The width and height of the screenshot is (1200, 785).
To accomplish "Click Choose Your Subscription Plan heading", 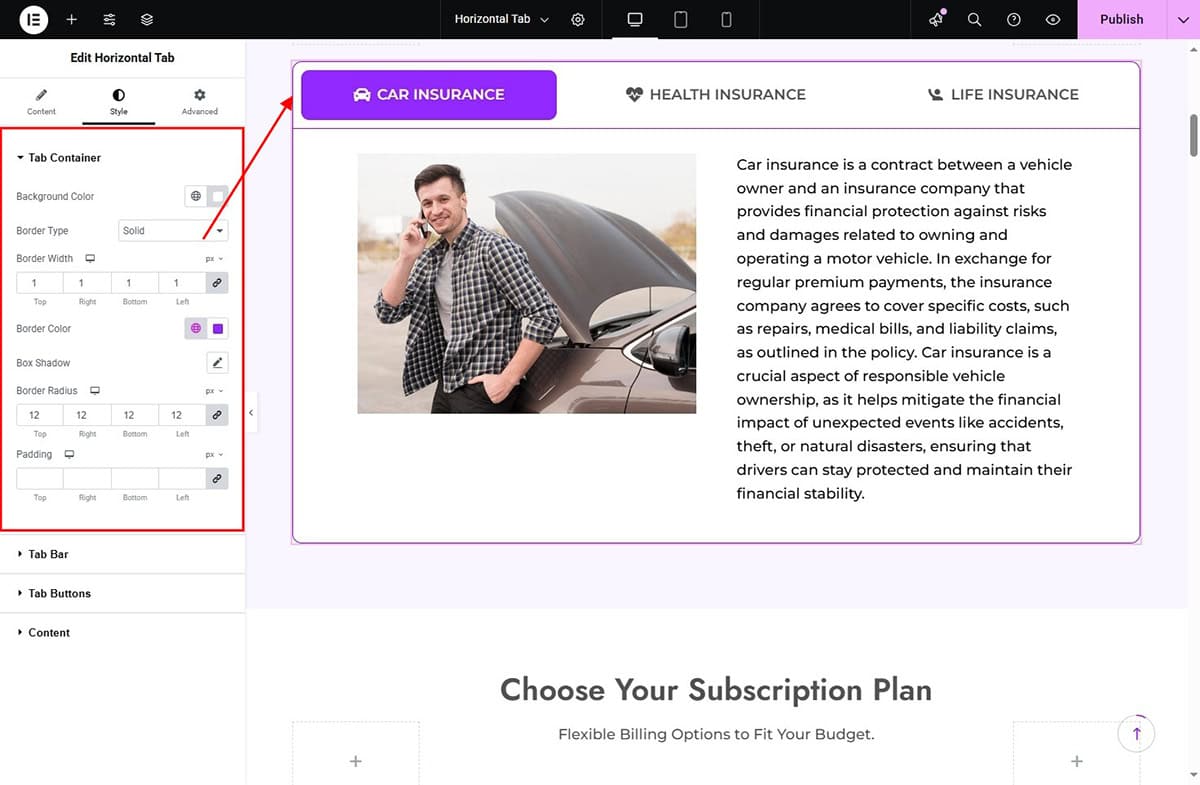I will (x=716, y=690).
